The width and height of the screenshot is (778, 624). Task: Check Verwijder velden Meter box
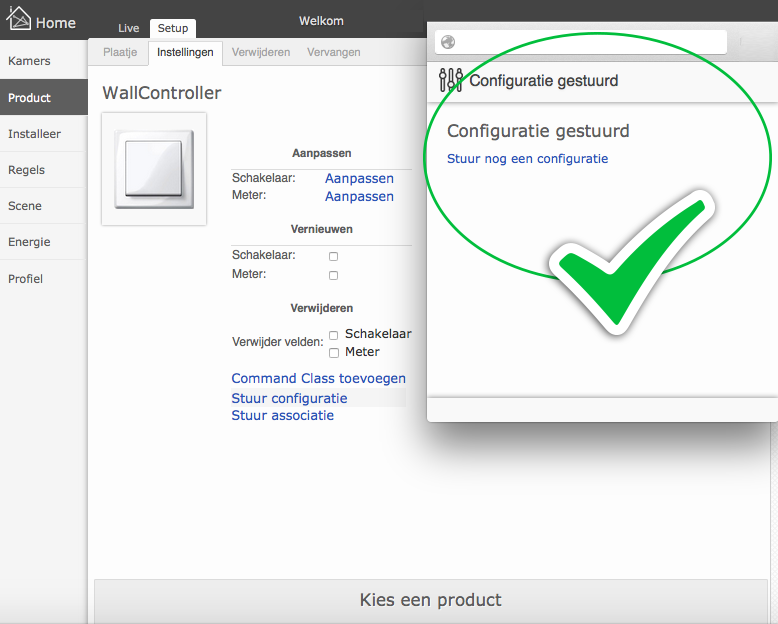click(334, 353)
